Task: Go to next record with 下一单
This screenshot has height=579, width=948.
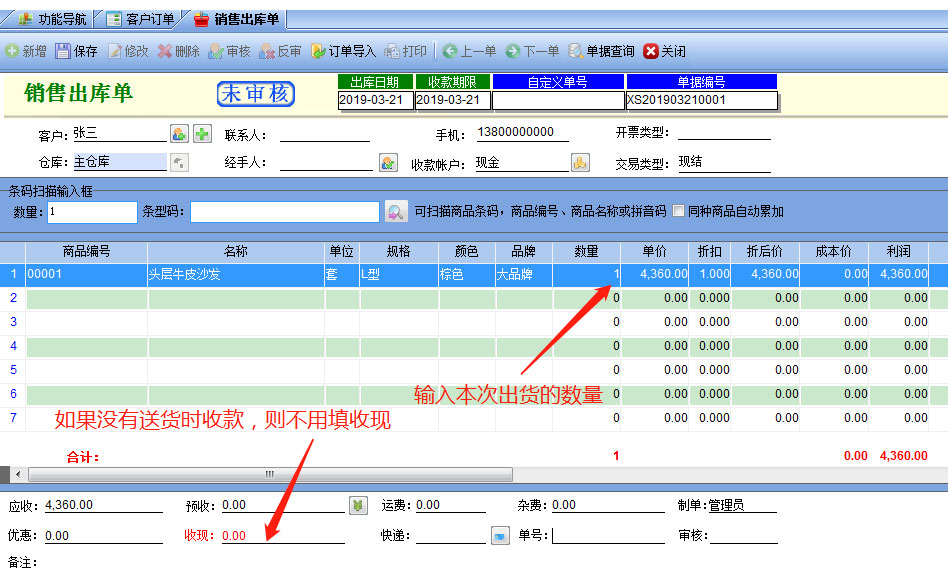Action: (513, 51)
